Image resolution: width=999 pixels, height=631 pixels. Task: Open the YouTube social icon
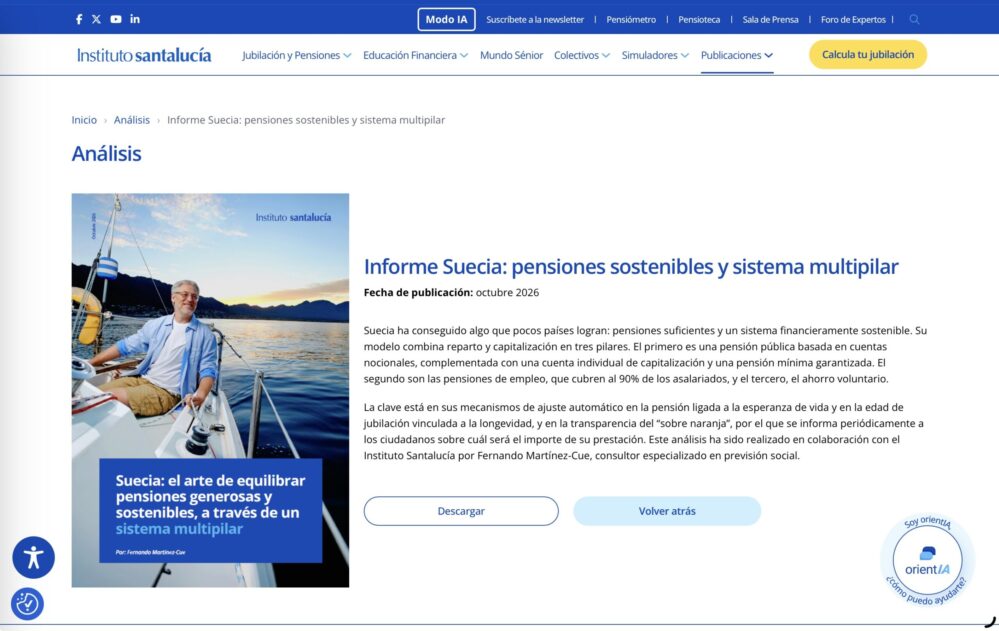pyautogui.click(x=116, y=19)
